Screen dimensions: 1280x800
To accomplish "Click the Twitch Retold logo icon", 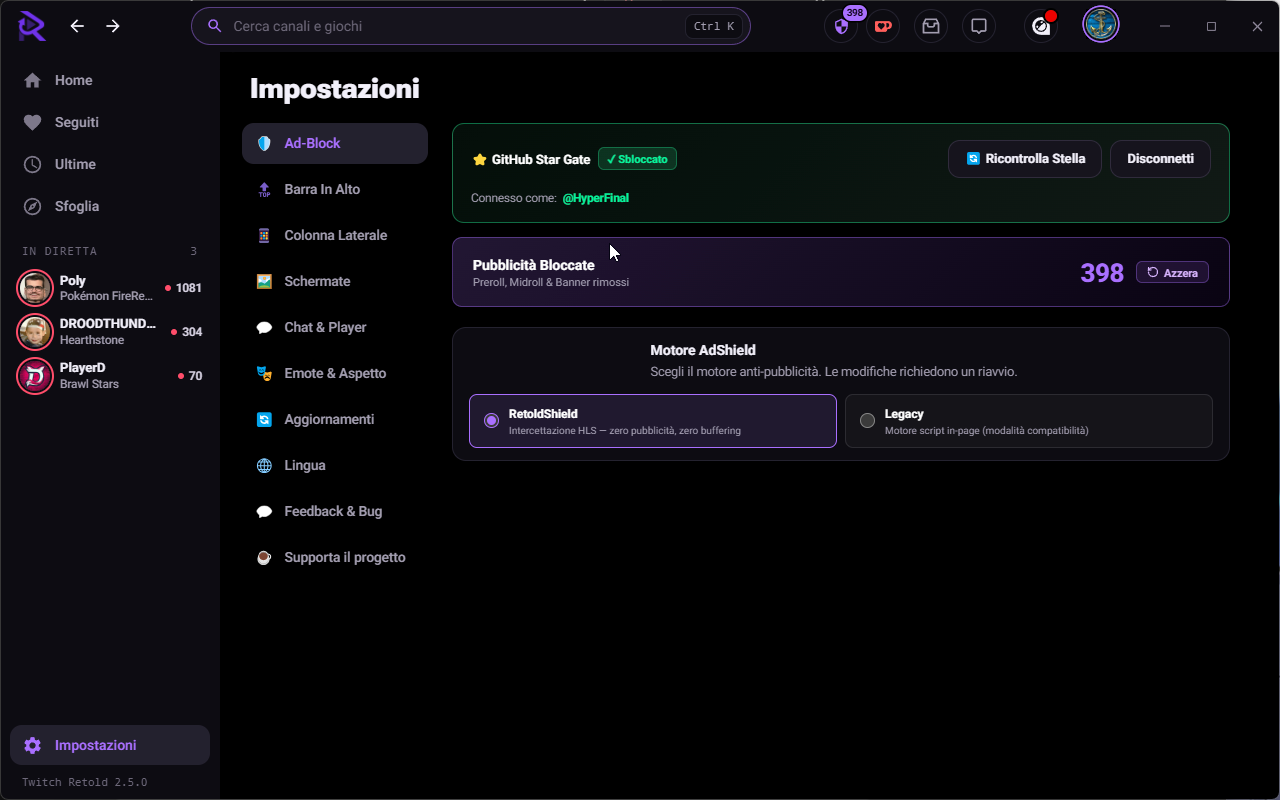I will pyautogui.click(x=31, y=26).
